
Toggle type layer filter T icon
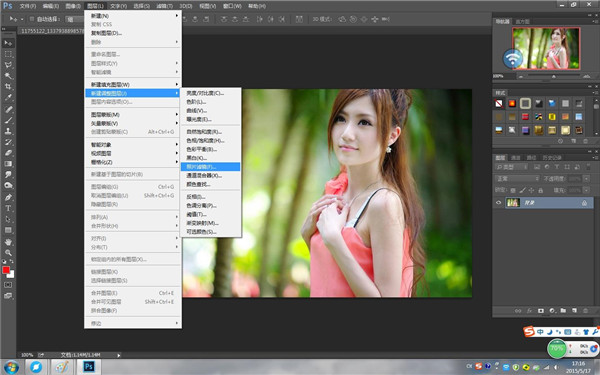point(557,167)
